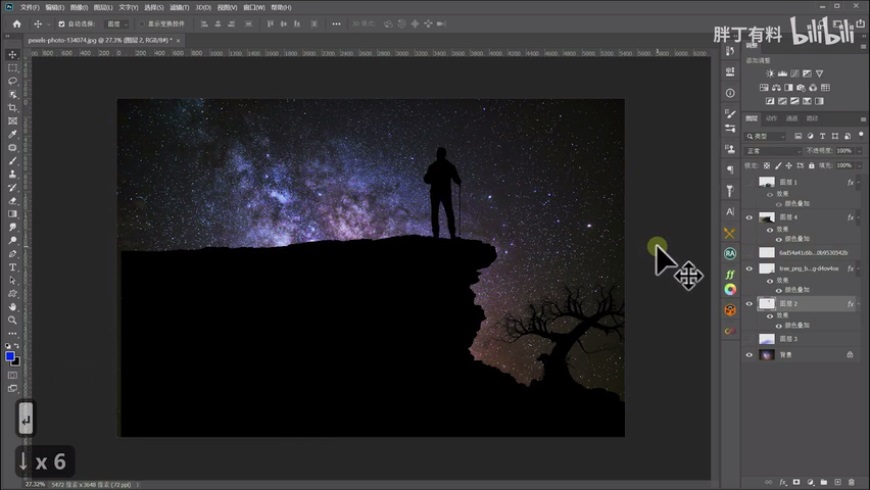Viewport: 870px width, 490px height.
Task: Close the pexels-photo document tab
Action: click(178, 41)
